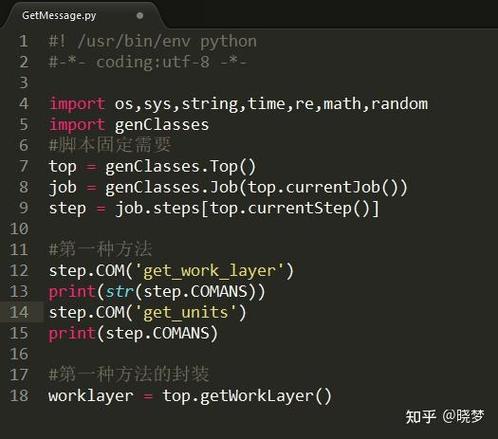Click line number 16 in gutter

tap(19, 354)
